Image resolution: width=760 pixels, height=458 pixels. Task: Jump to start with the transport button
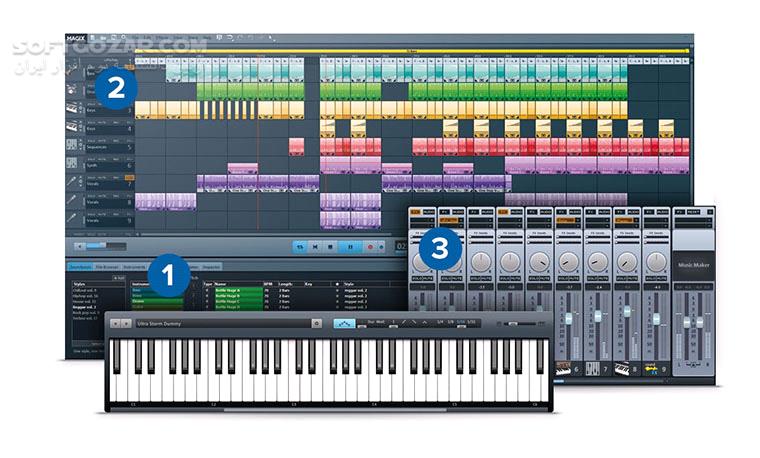315,247
